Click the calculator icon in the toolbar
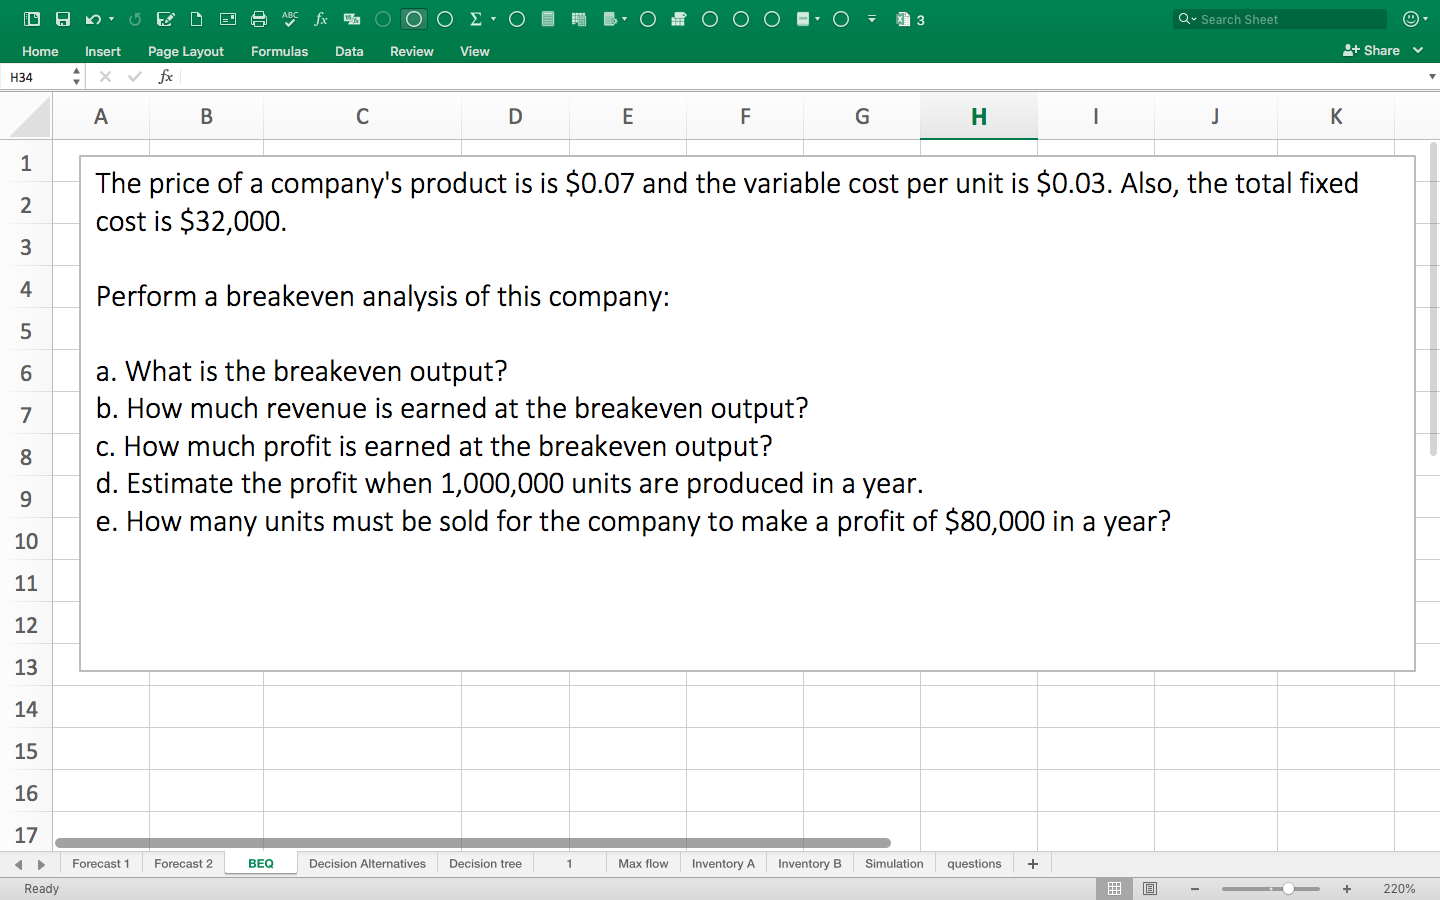 [x=548, y=19]
